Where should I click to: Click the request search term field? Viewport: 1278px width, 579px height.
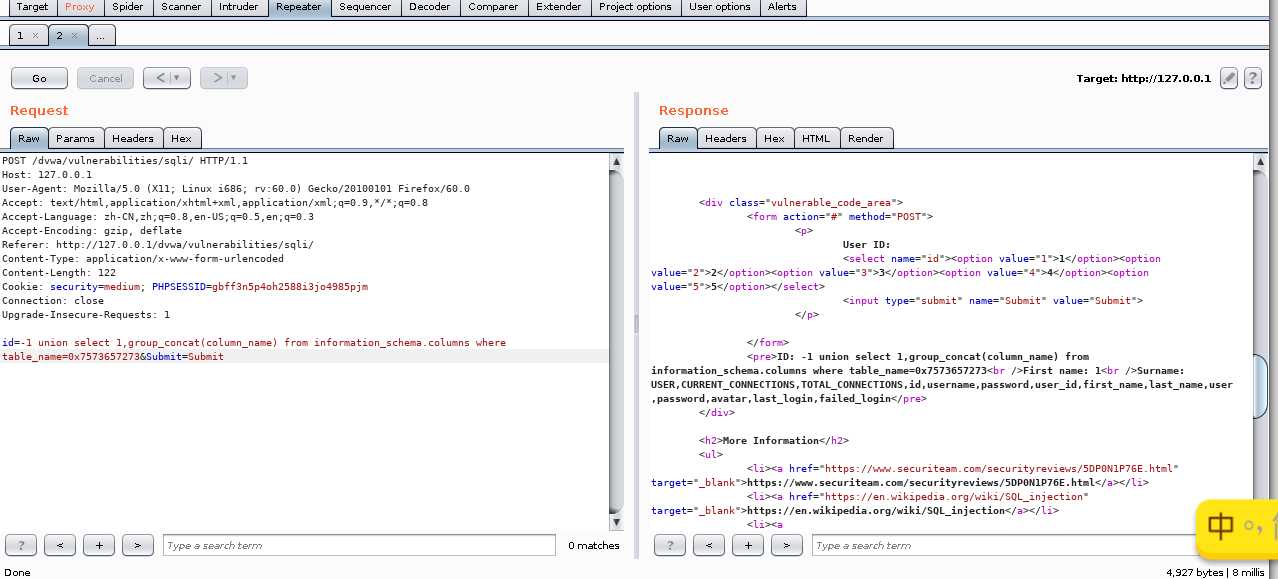(359, 545)
